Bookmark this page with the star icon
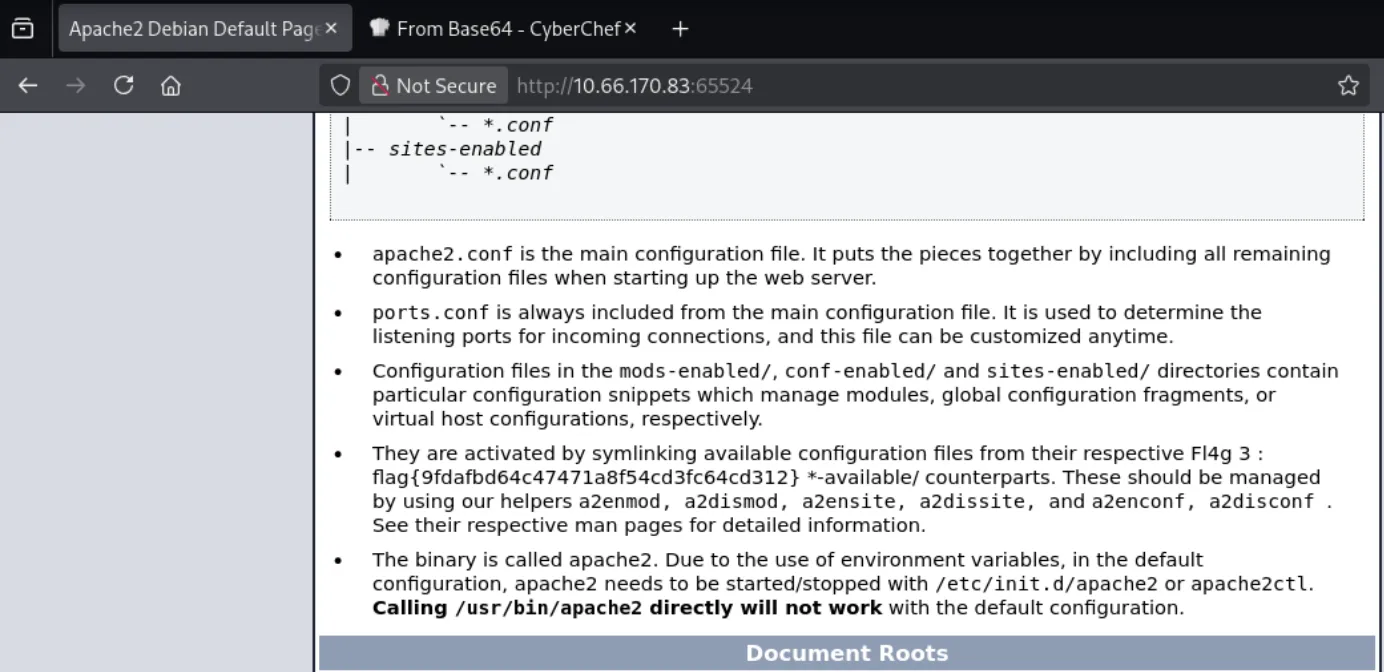 pos(1348,86)
